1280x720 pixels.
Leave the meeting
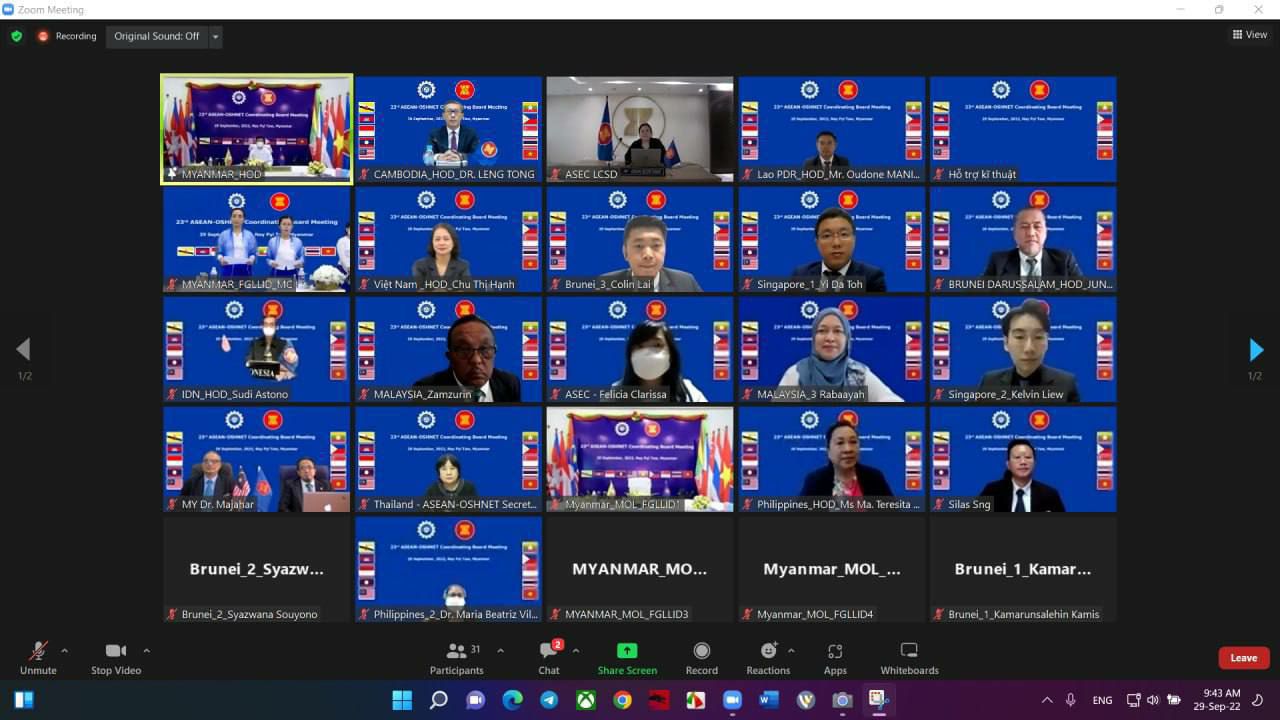point(1243,657)
